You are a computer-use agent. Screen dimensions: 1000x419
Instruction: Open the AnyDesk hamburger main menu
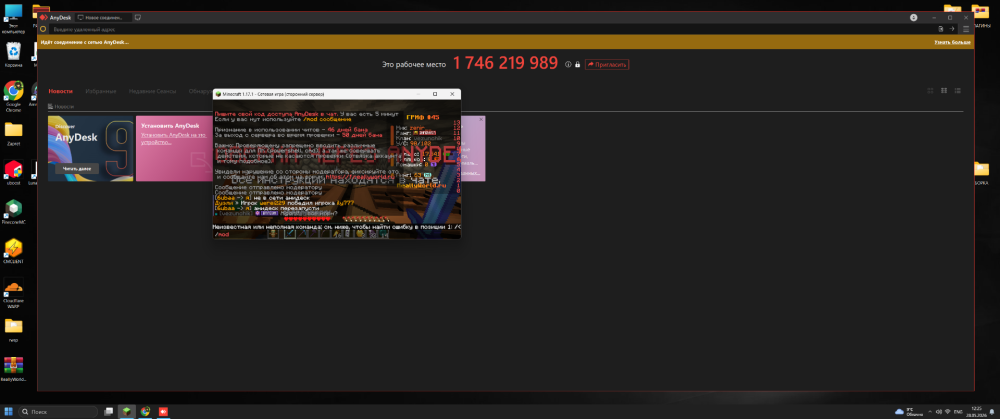pyautogui.click(x=966, y=29)
